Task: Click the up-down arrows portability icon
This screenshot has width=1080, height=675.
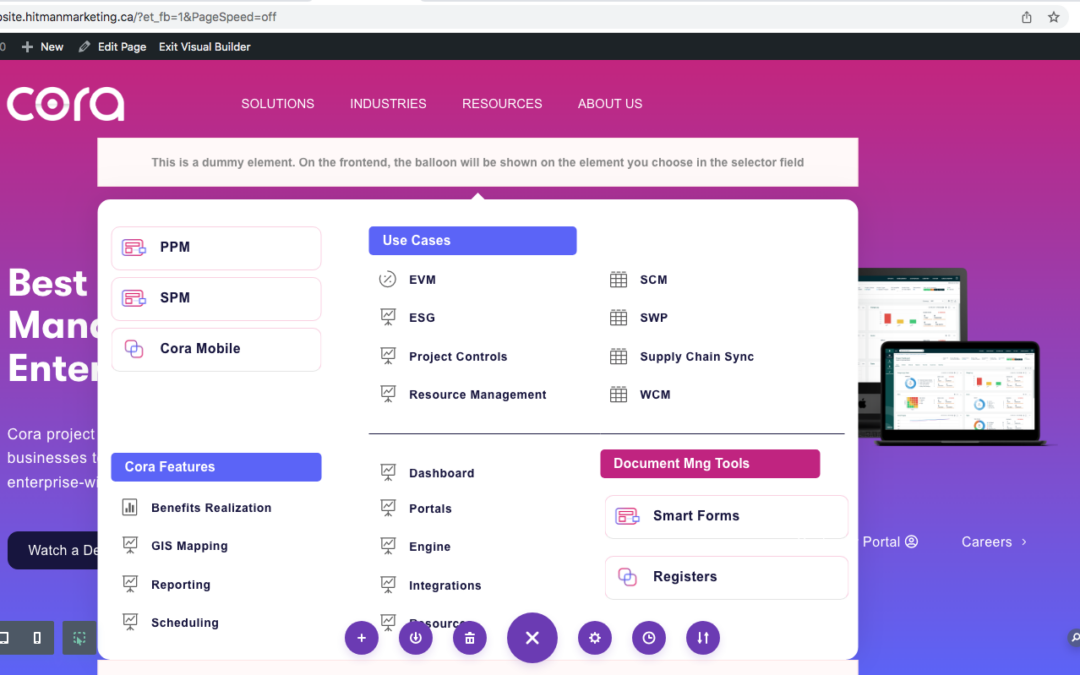Action: point(703,638)
